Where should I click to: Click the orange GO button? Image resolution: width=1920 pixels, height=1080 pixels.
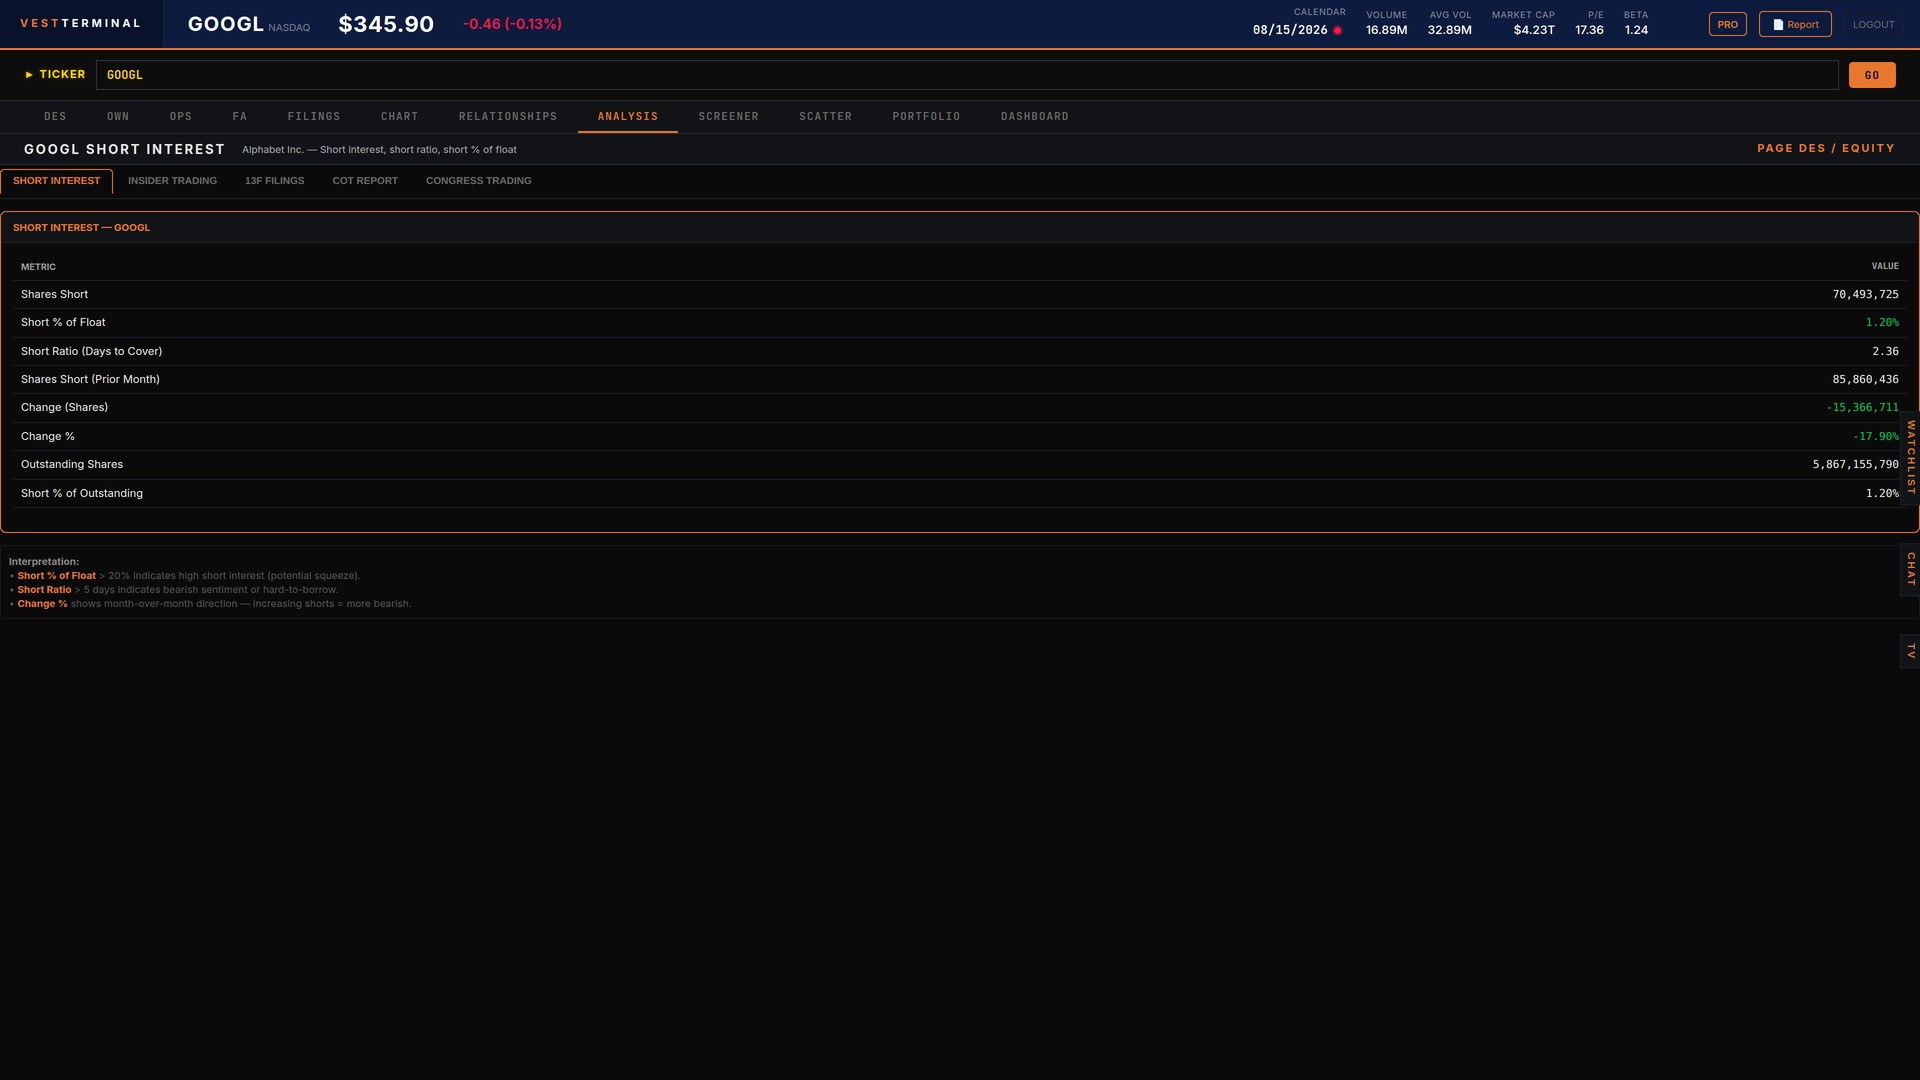(1872, 75)
